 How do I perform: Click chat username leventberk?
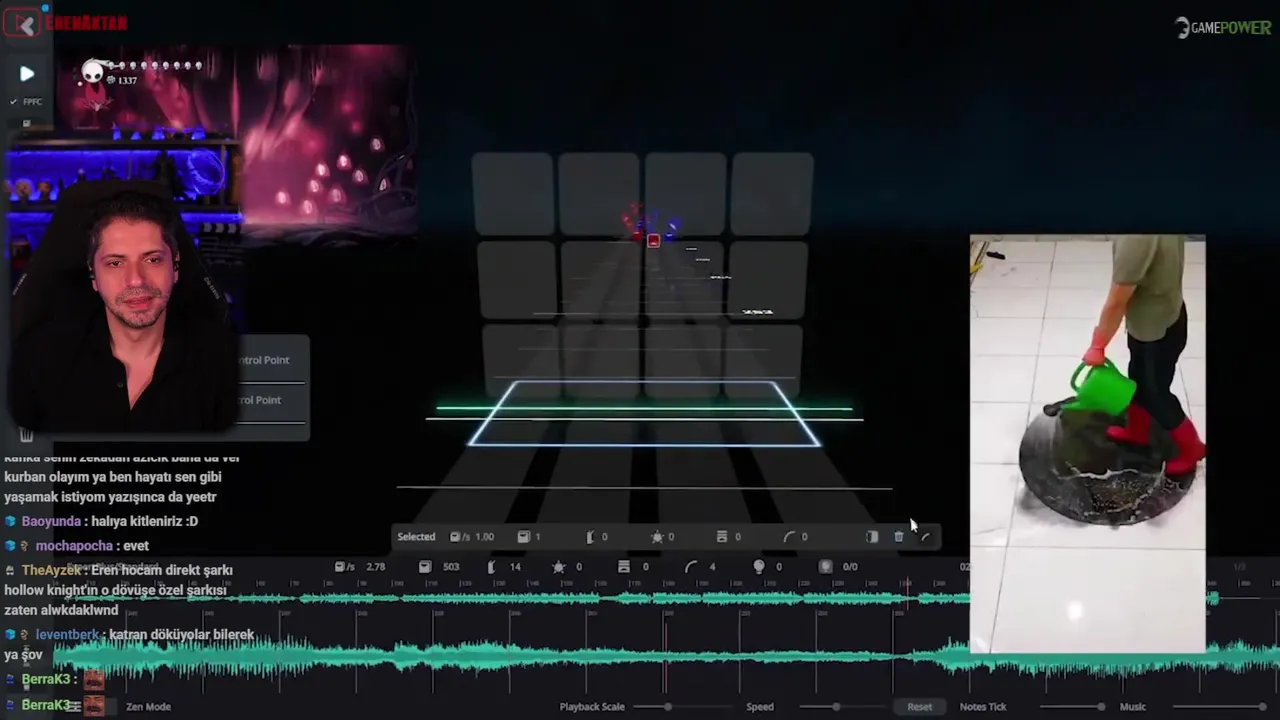67,635
